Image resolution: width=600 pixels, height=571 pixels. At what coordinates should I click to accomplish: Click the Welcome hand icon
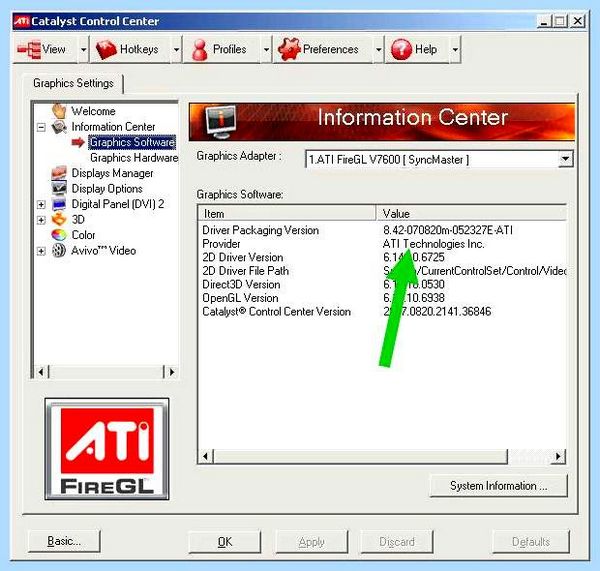click(59, 111)
